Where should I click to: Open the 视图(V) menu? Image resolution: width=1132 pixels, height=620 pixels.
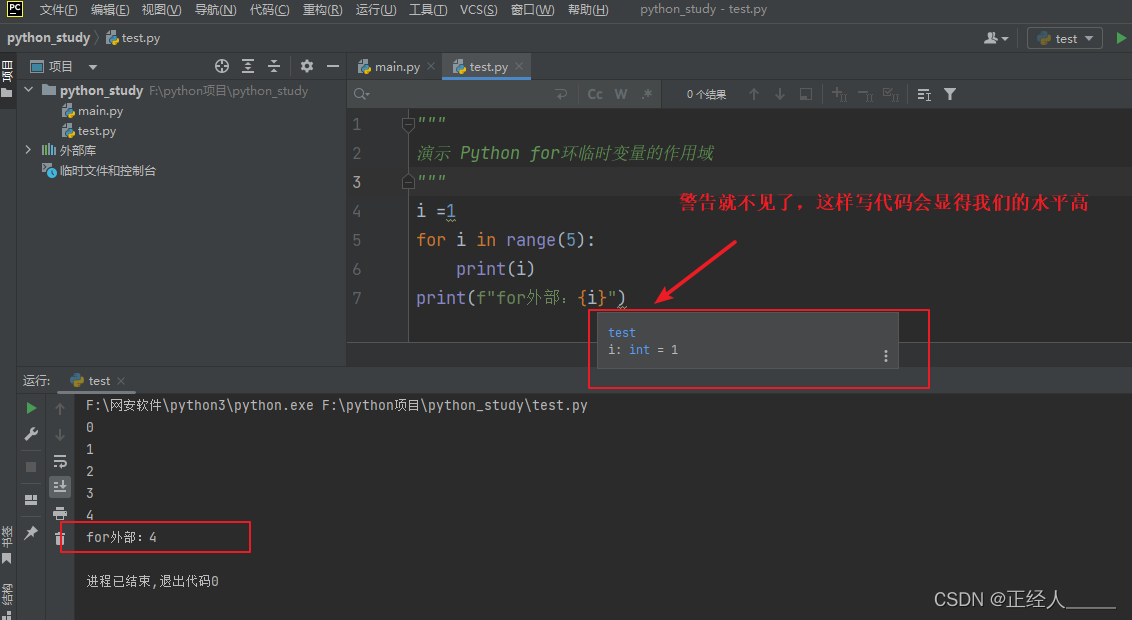tap(162, 10)
